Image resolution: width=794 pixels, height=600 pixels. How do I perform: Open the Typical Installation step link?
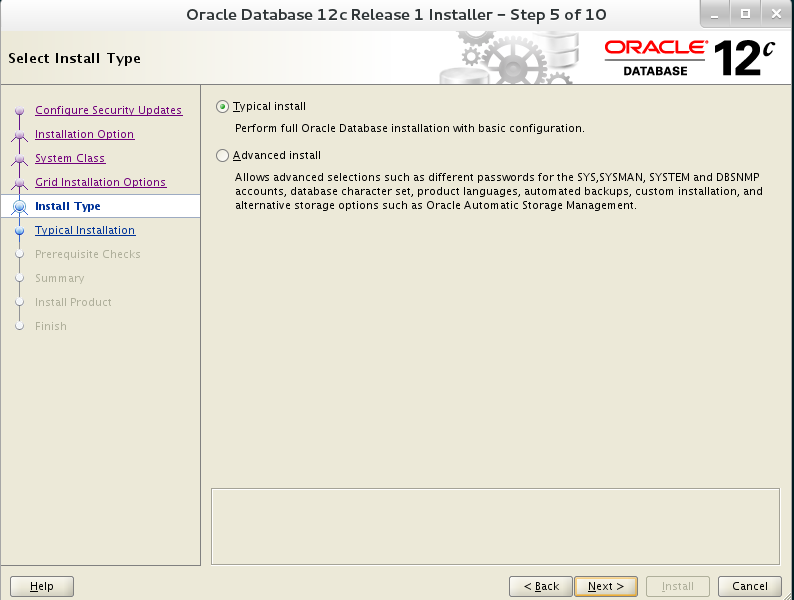(x=85, y=230)
